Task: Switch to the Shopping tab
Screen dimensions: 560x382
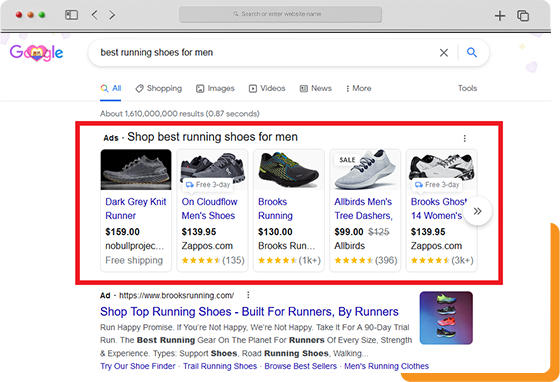Action: tap(159, 88)
